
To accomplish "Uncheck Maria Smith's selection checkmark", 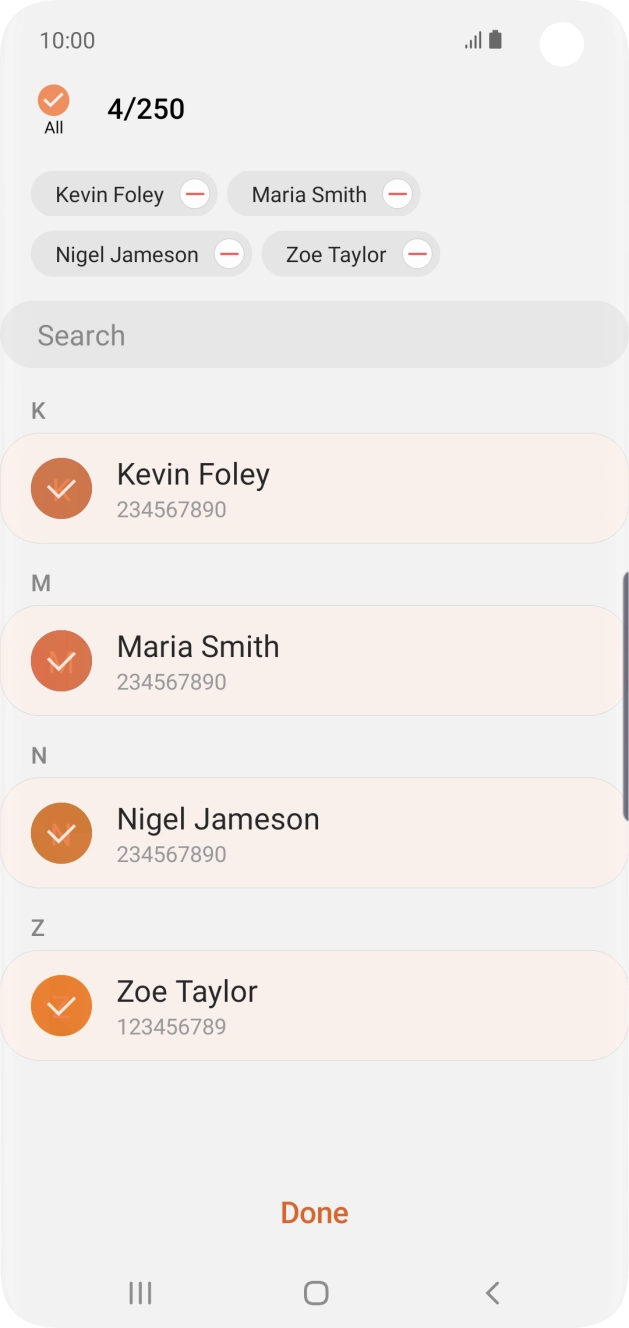I will pyautogui.click(x=61, y=661).
